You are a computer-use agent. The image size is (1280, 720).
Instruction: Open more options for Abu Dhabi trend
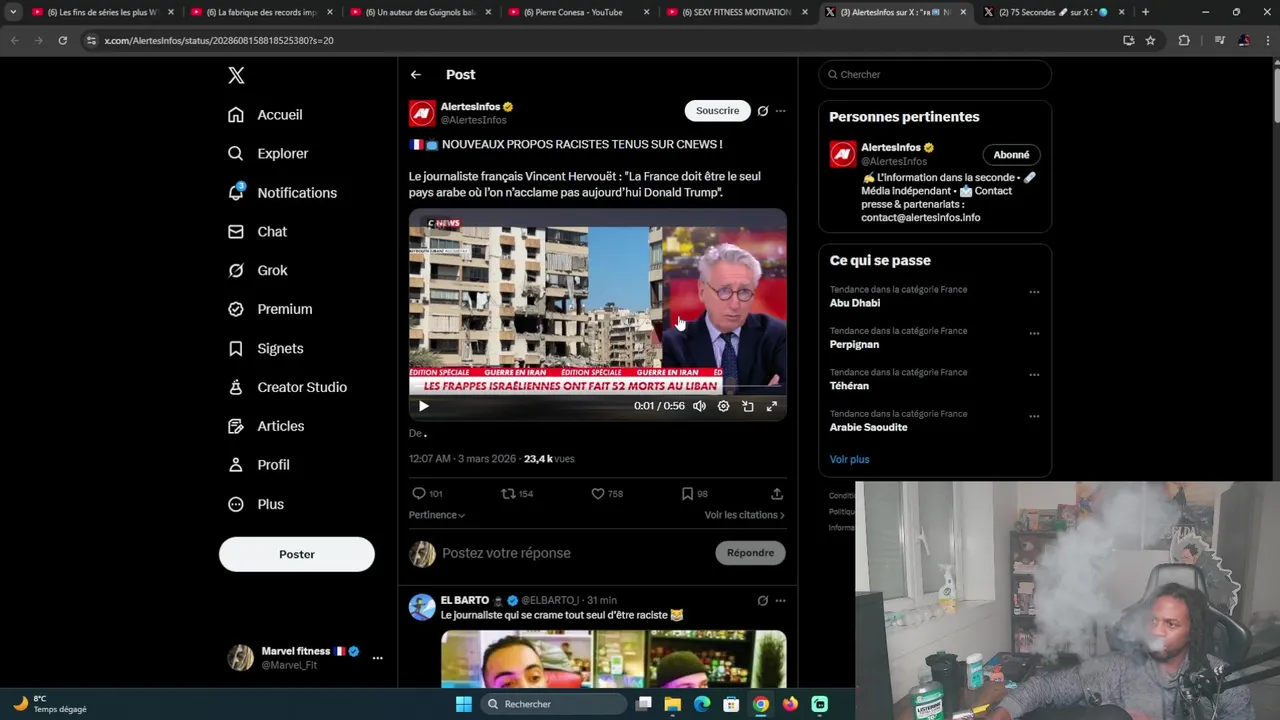pos(1034,292)
